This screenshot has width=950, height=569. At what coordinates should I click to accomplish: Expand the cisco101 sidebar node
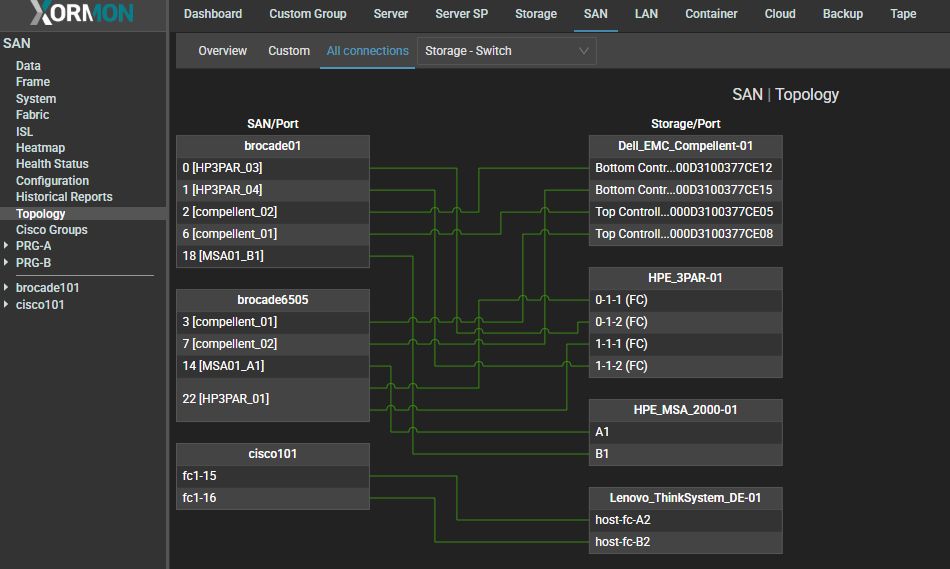point(7,305)
